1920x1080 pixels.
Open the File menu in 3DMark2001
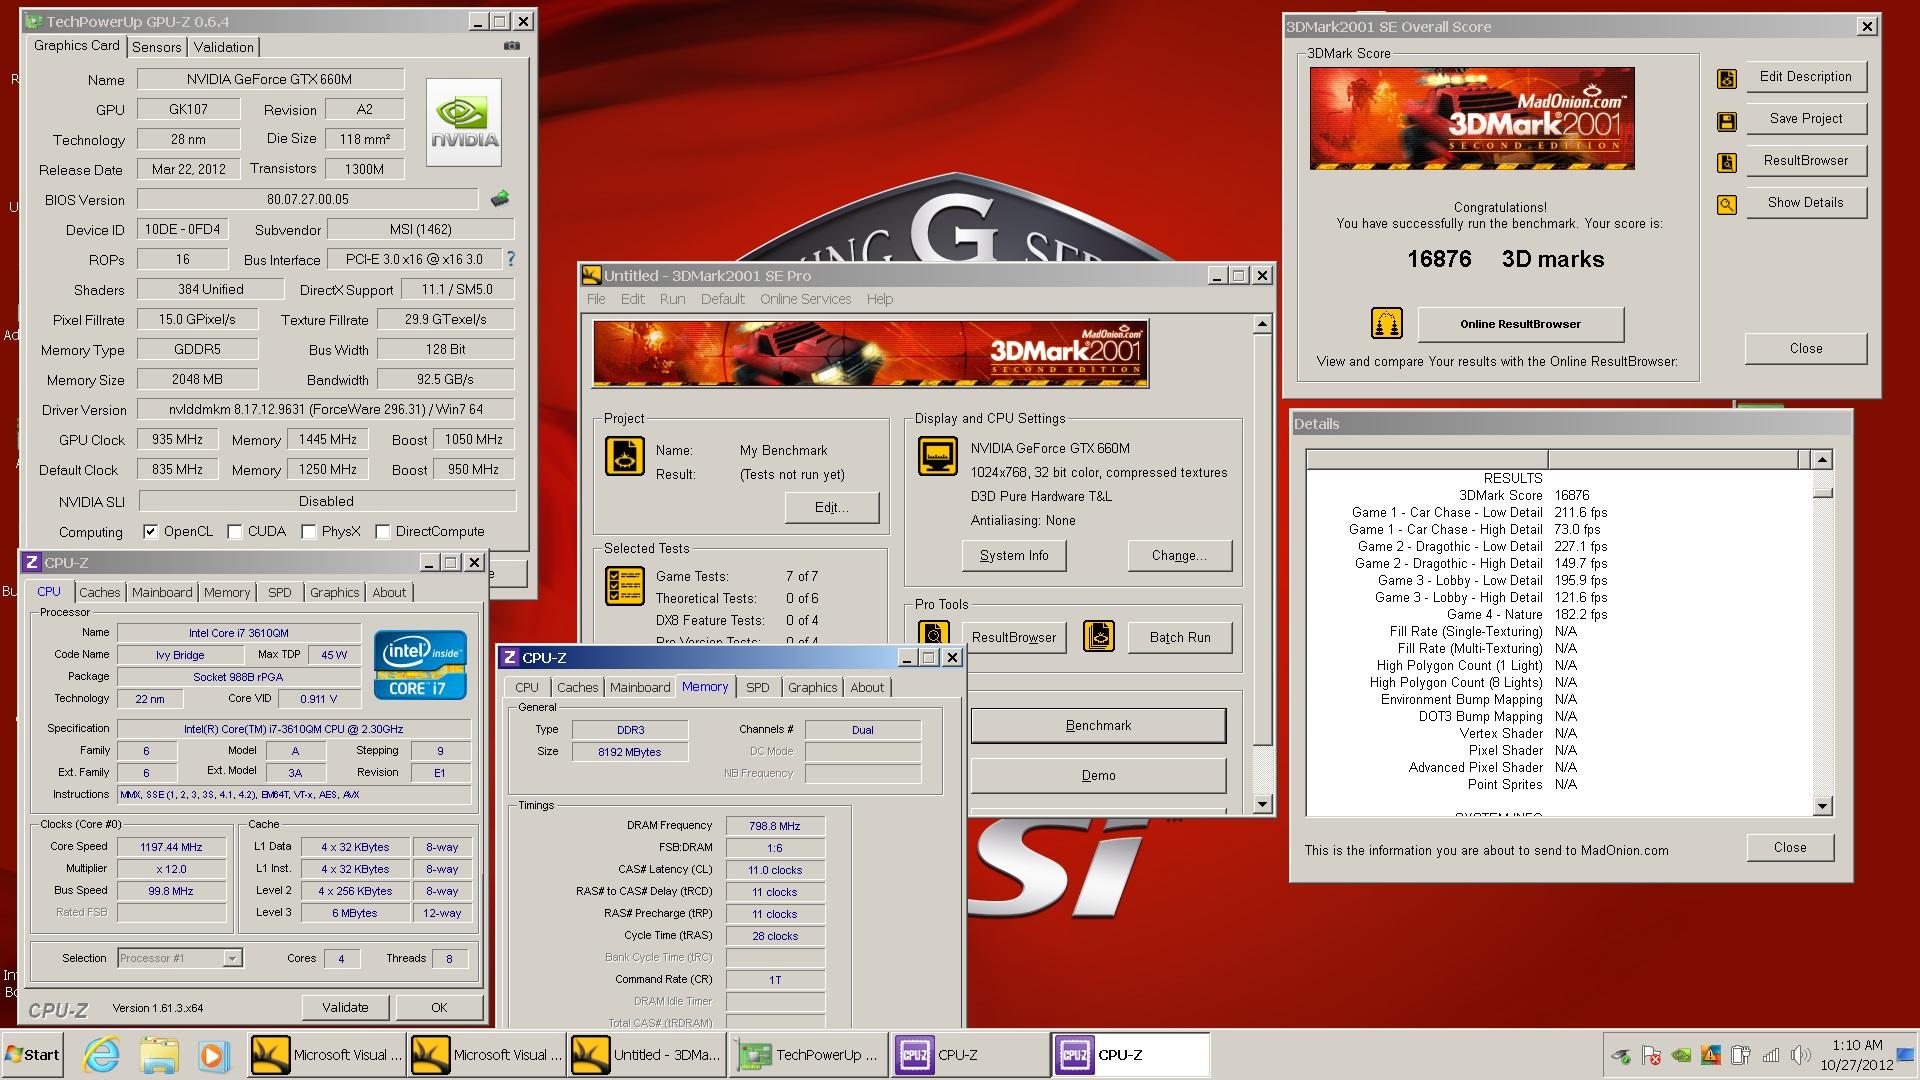596,299
